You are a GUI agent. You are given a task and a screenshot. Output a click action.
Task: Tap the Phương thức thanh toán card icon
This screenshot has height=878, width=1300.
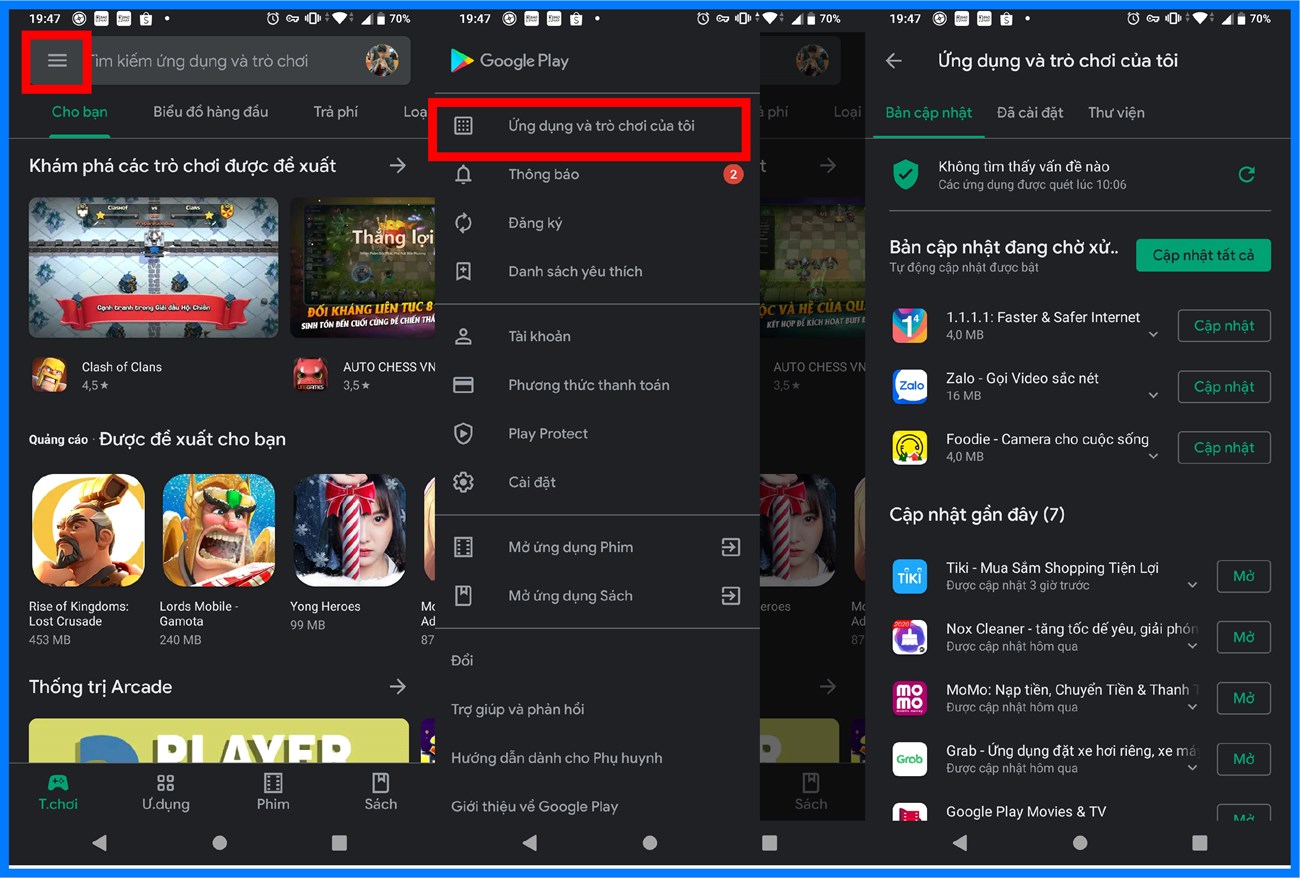463,385
